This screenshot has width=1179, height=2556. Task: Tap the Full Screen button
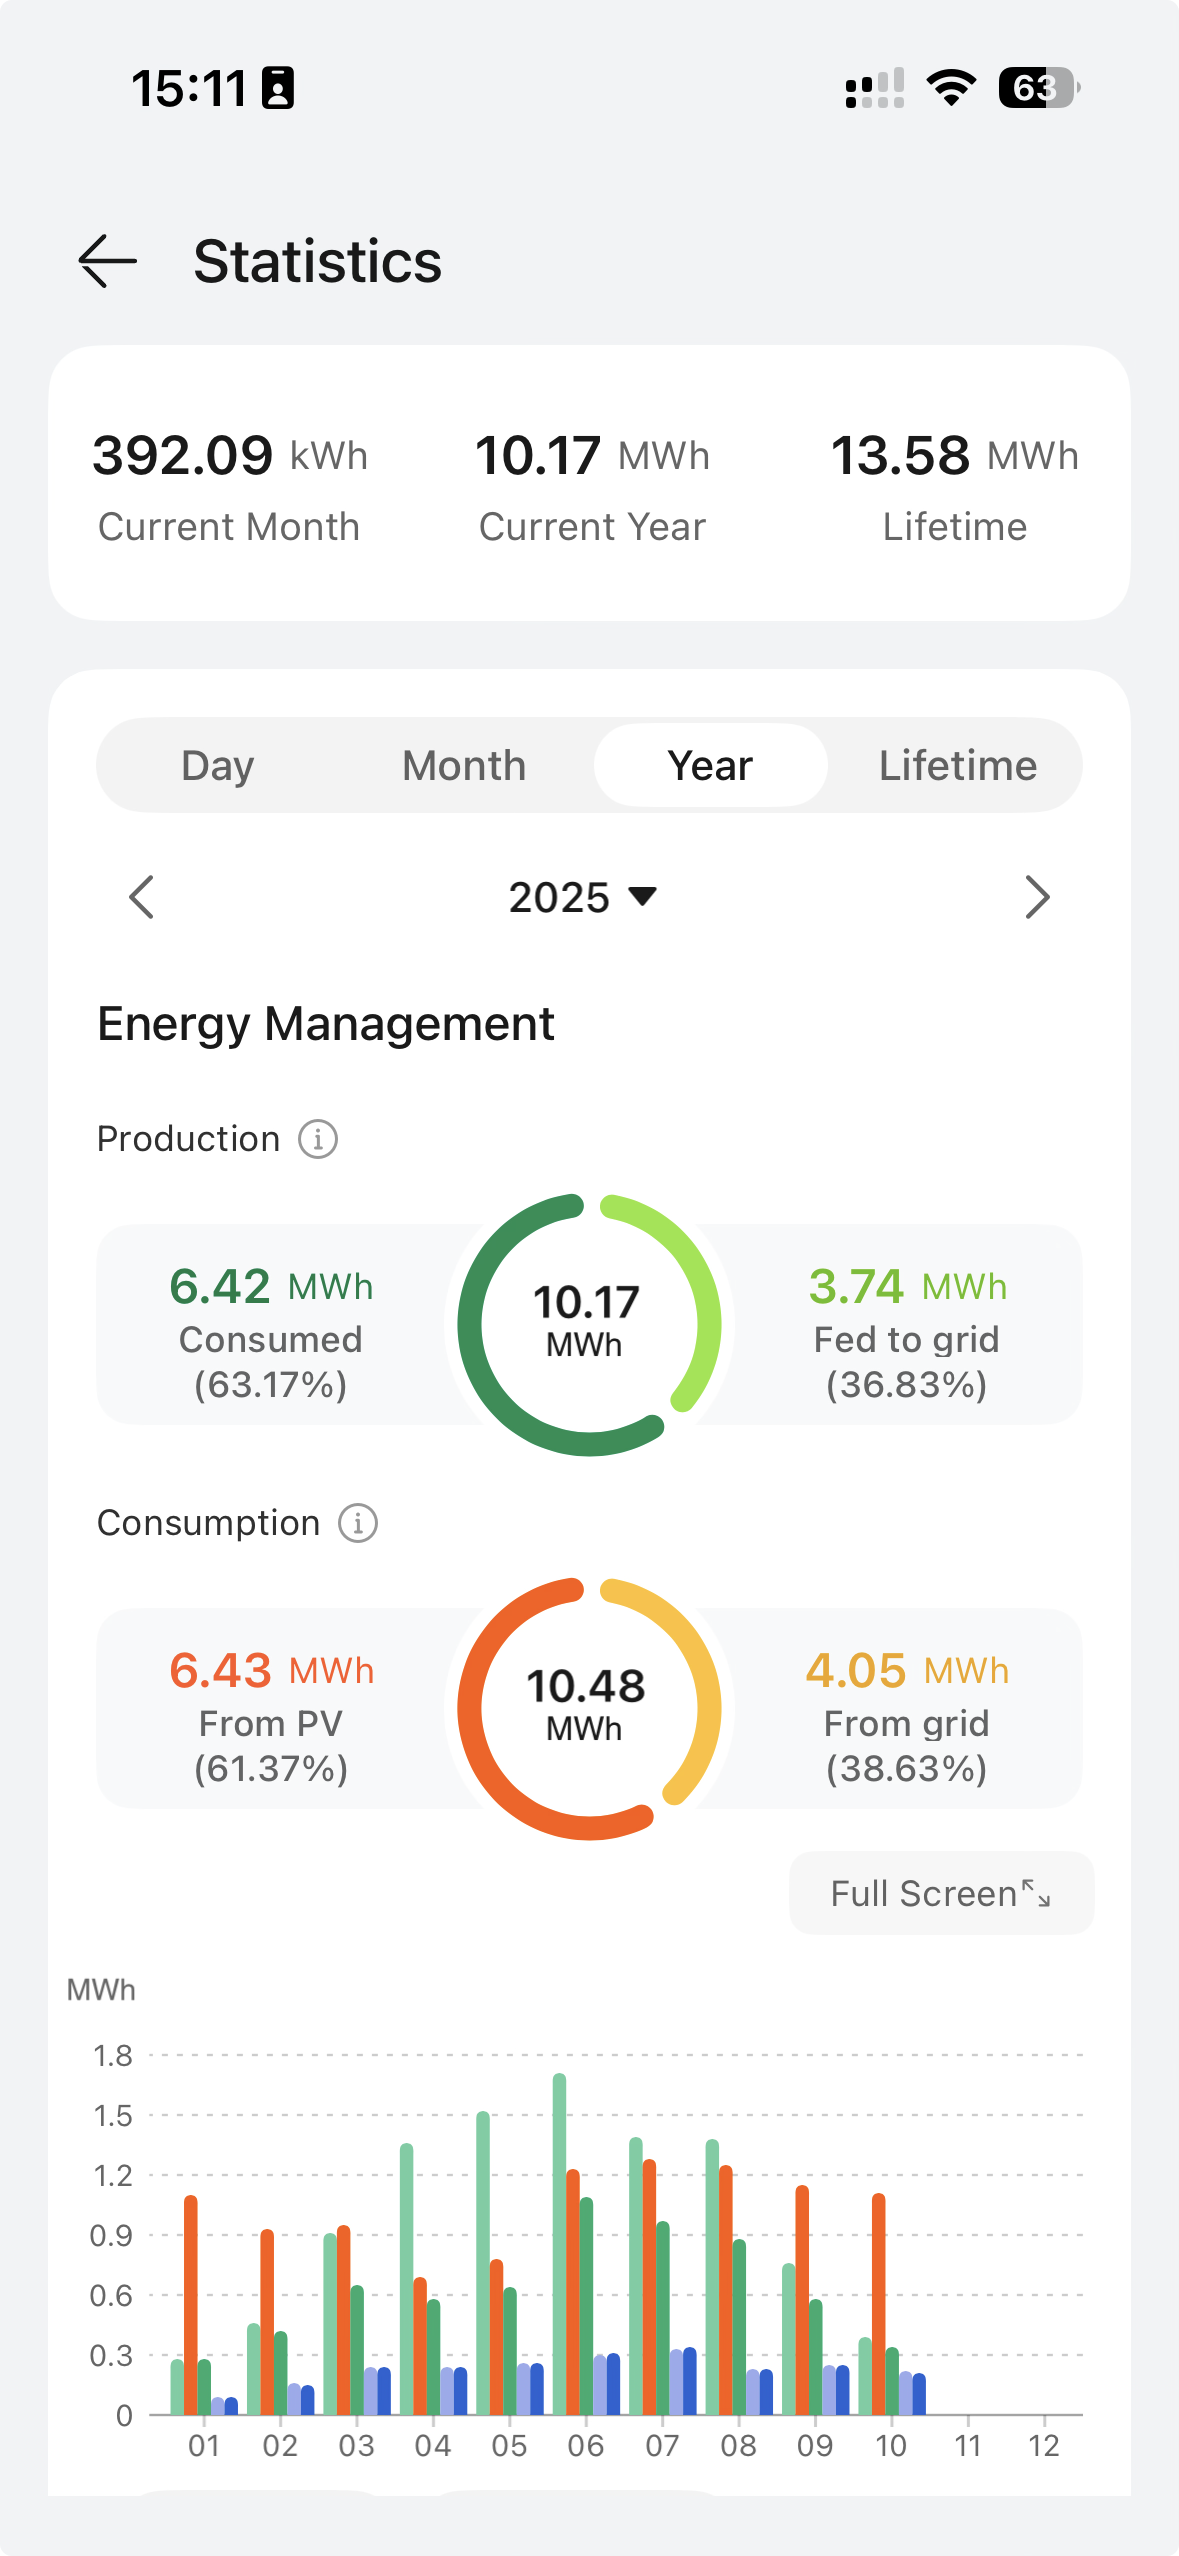pos(941,1893)
